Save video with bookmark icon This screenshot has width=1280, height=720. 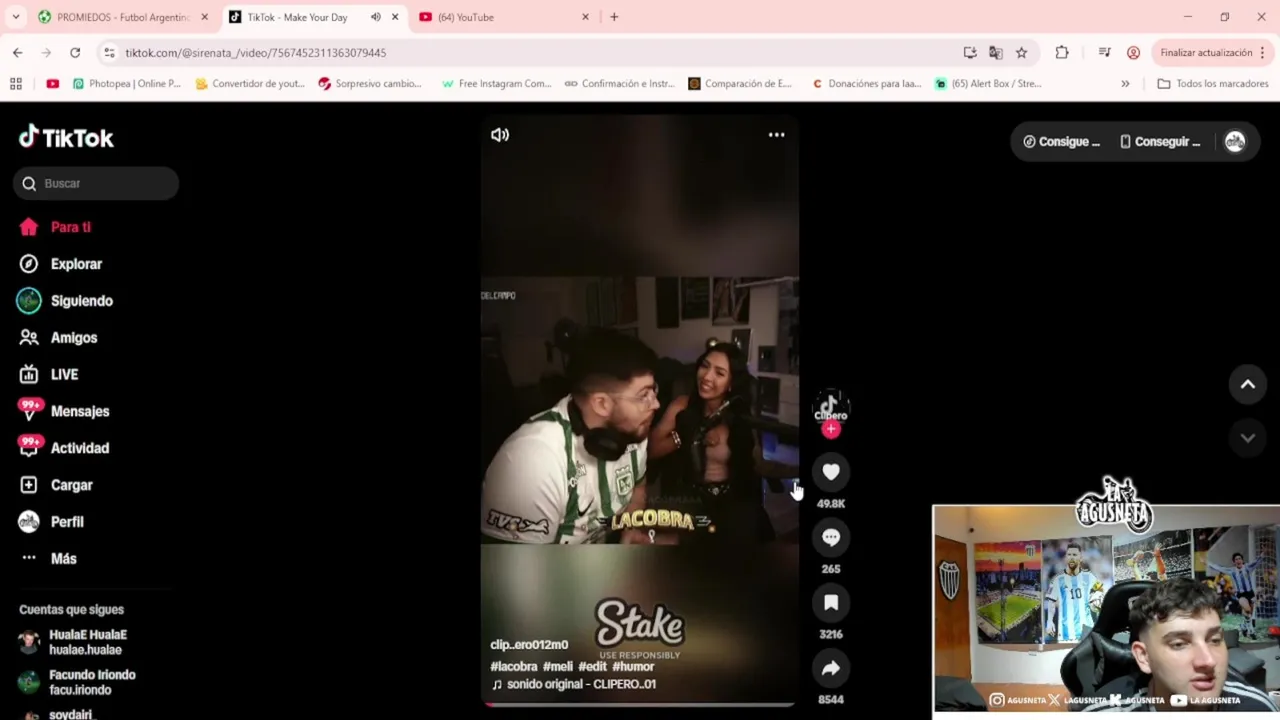coord(831,602)
